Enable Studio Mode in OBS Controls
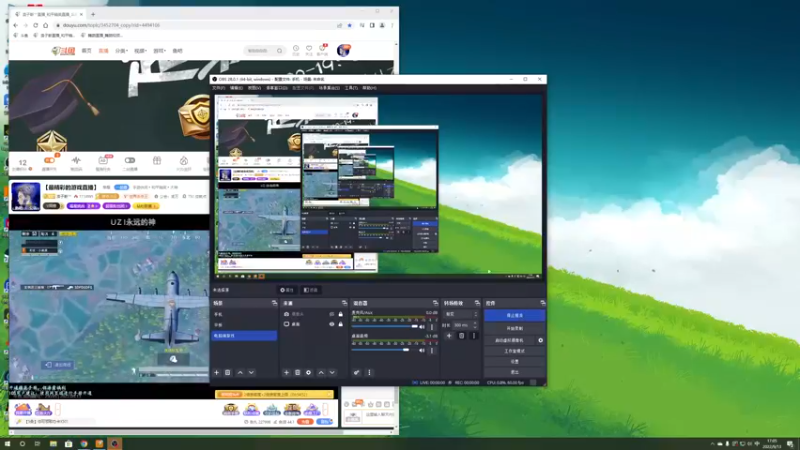The image size is (800, 450). pyautogui.click(x=514, y=351)
